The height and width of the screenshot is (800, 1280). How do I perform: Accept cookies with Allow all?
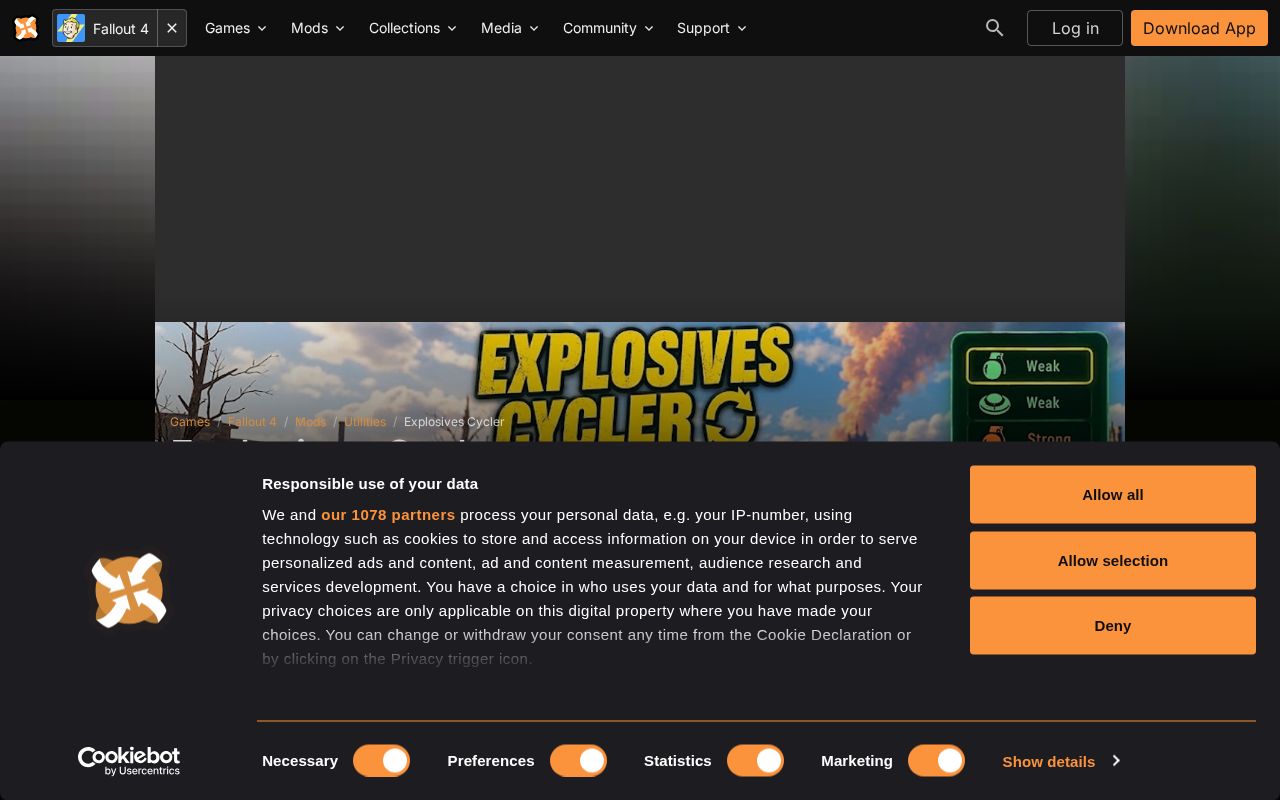tap(1112, 494)
